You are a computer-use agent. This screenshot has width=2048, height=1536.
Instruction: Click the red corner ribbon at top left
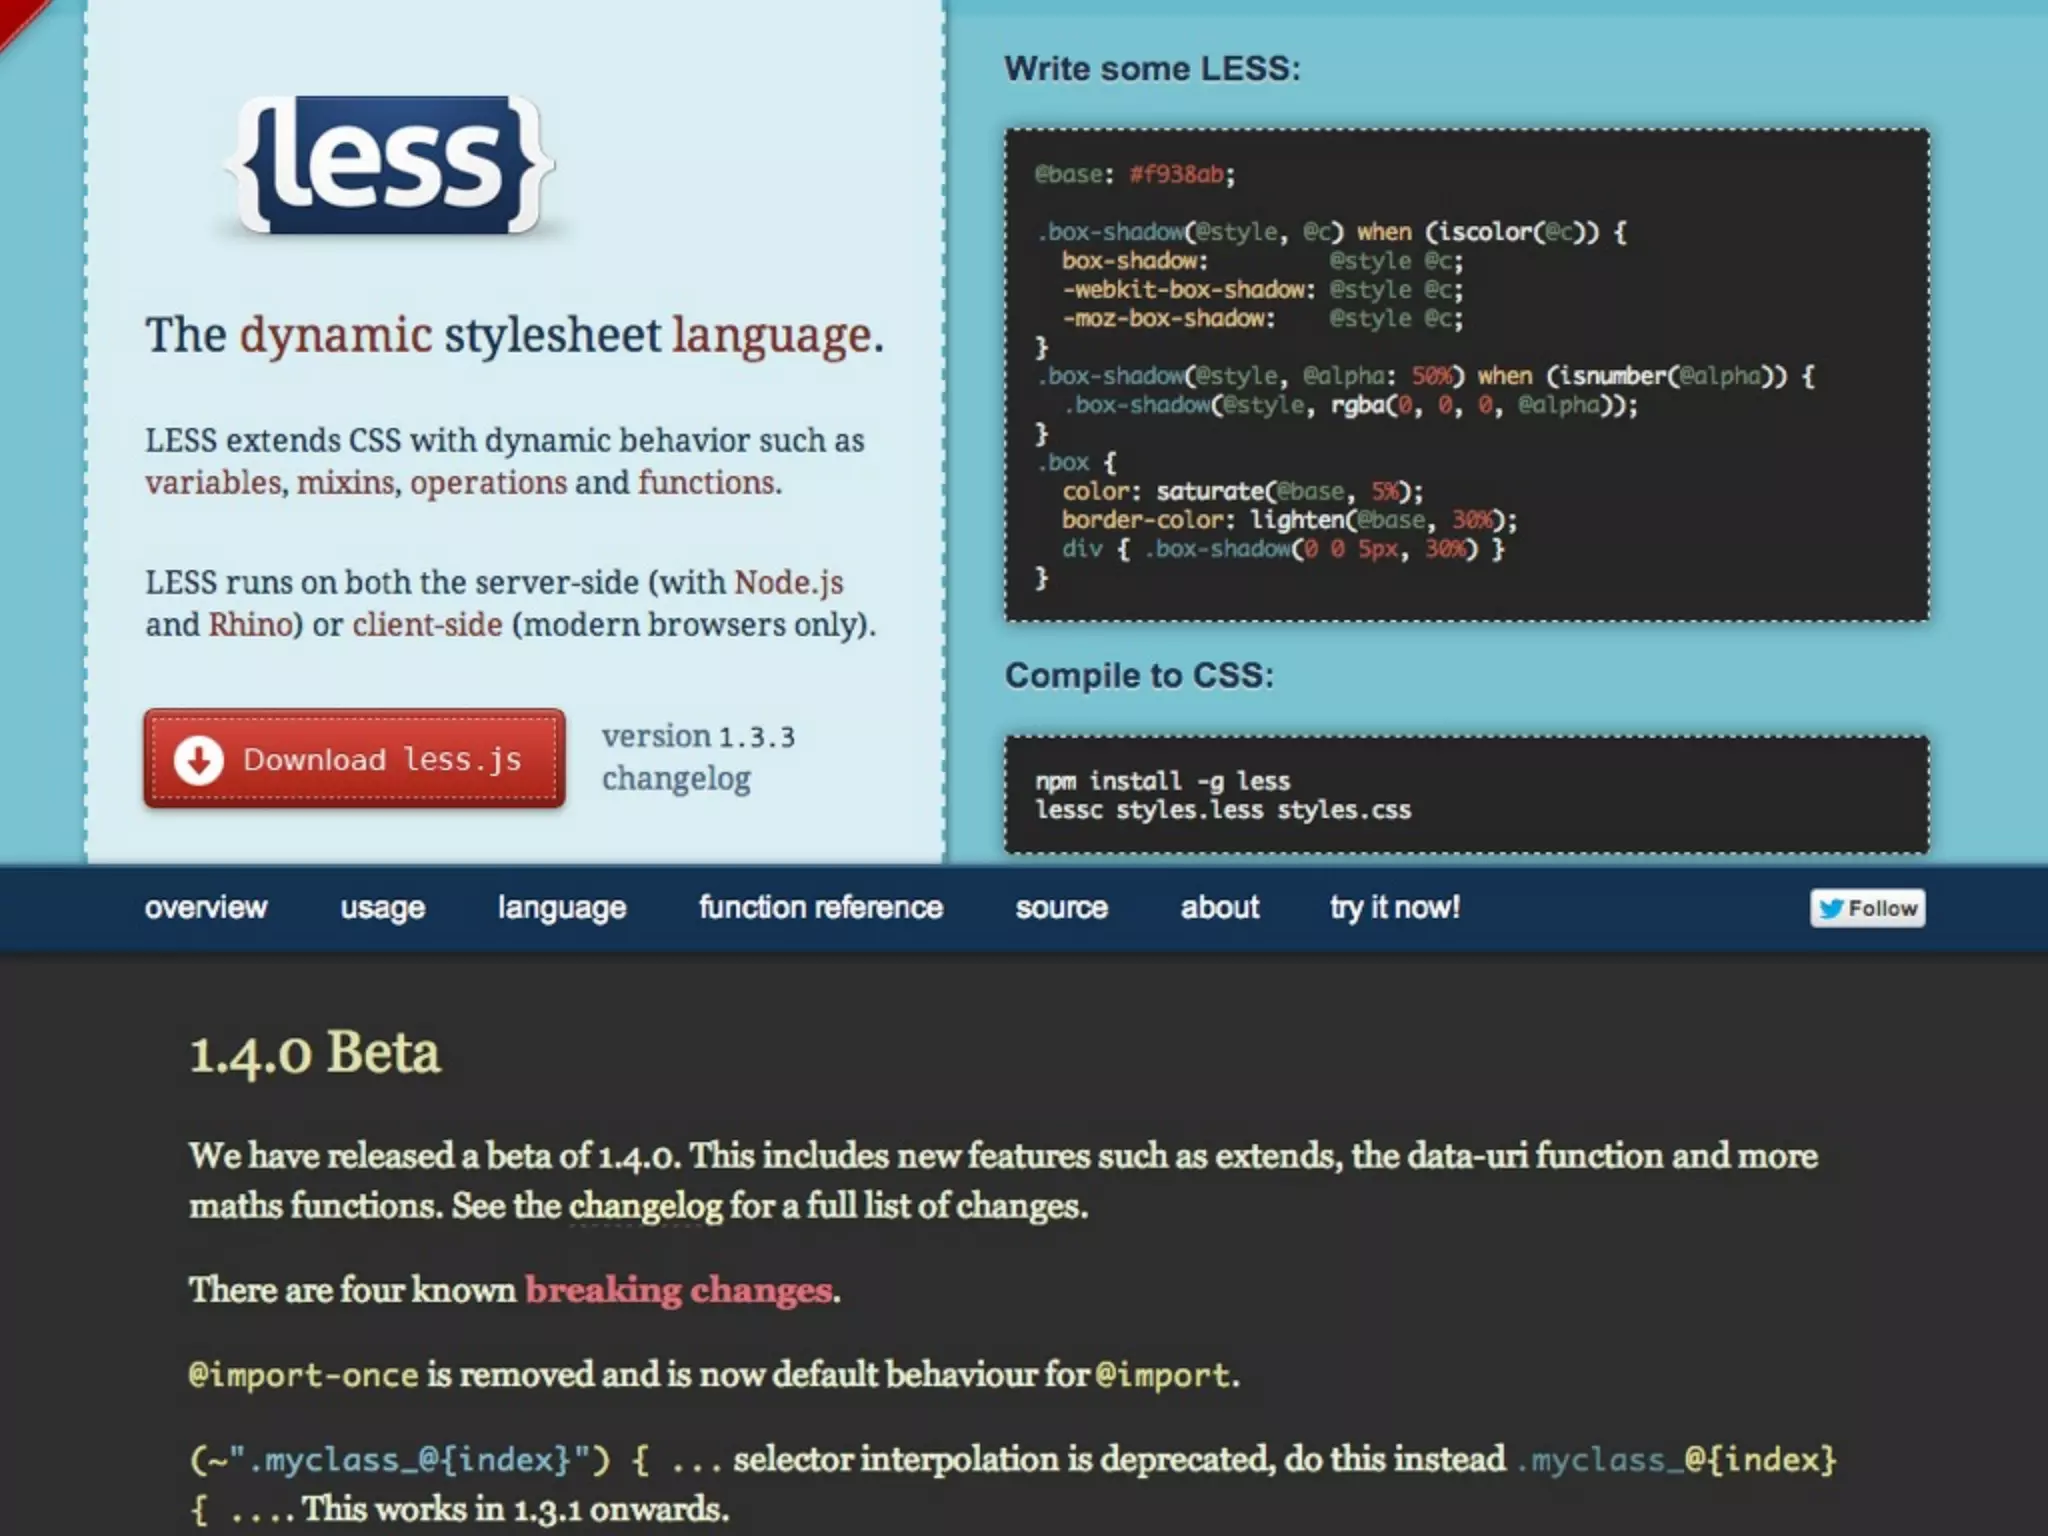point(14,16)
